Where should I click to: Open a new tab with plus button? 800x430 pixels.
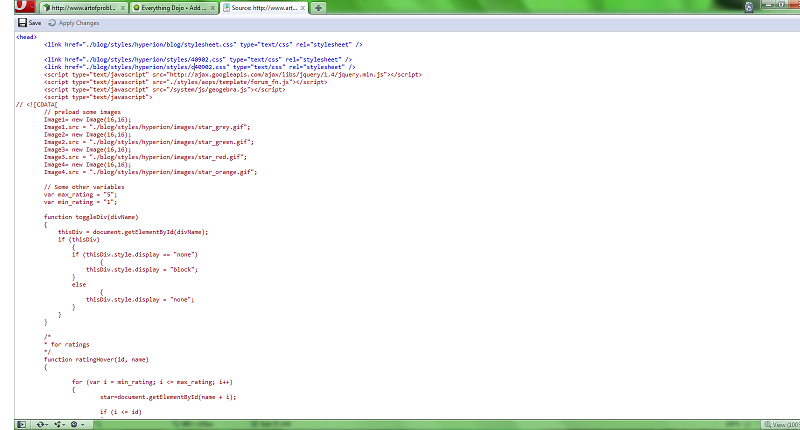318,8
